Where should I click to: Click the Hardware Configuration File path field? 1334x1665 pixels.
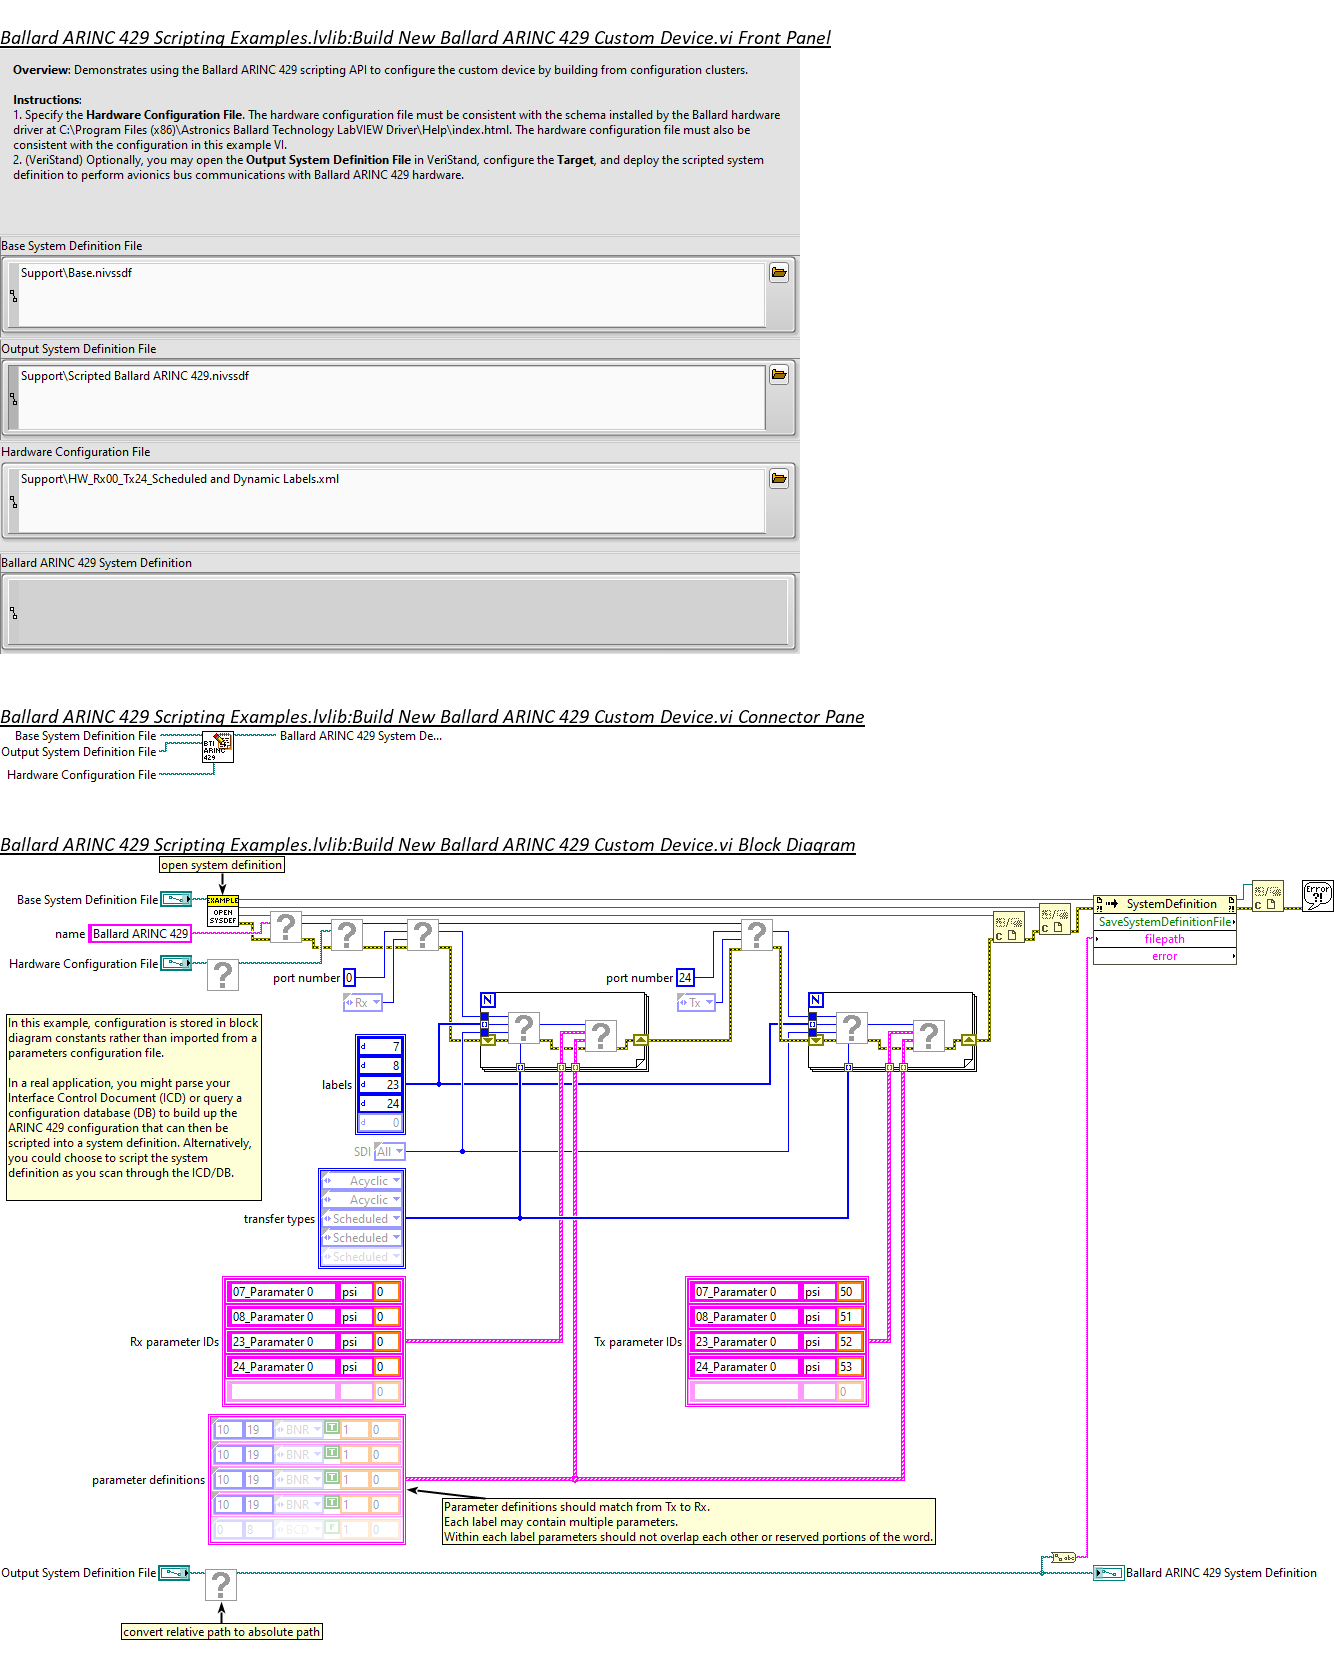point(391,501)
